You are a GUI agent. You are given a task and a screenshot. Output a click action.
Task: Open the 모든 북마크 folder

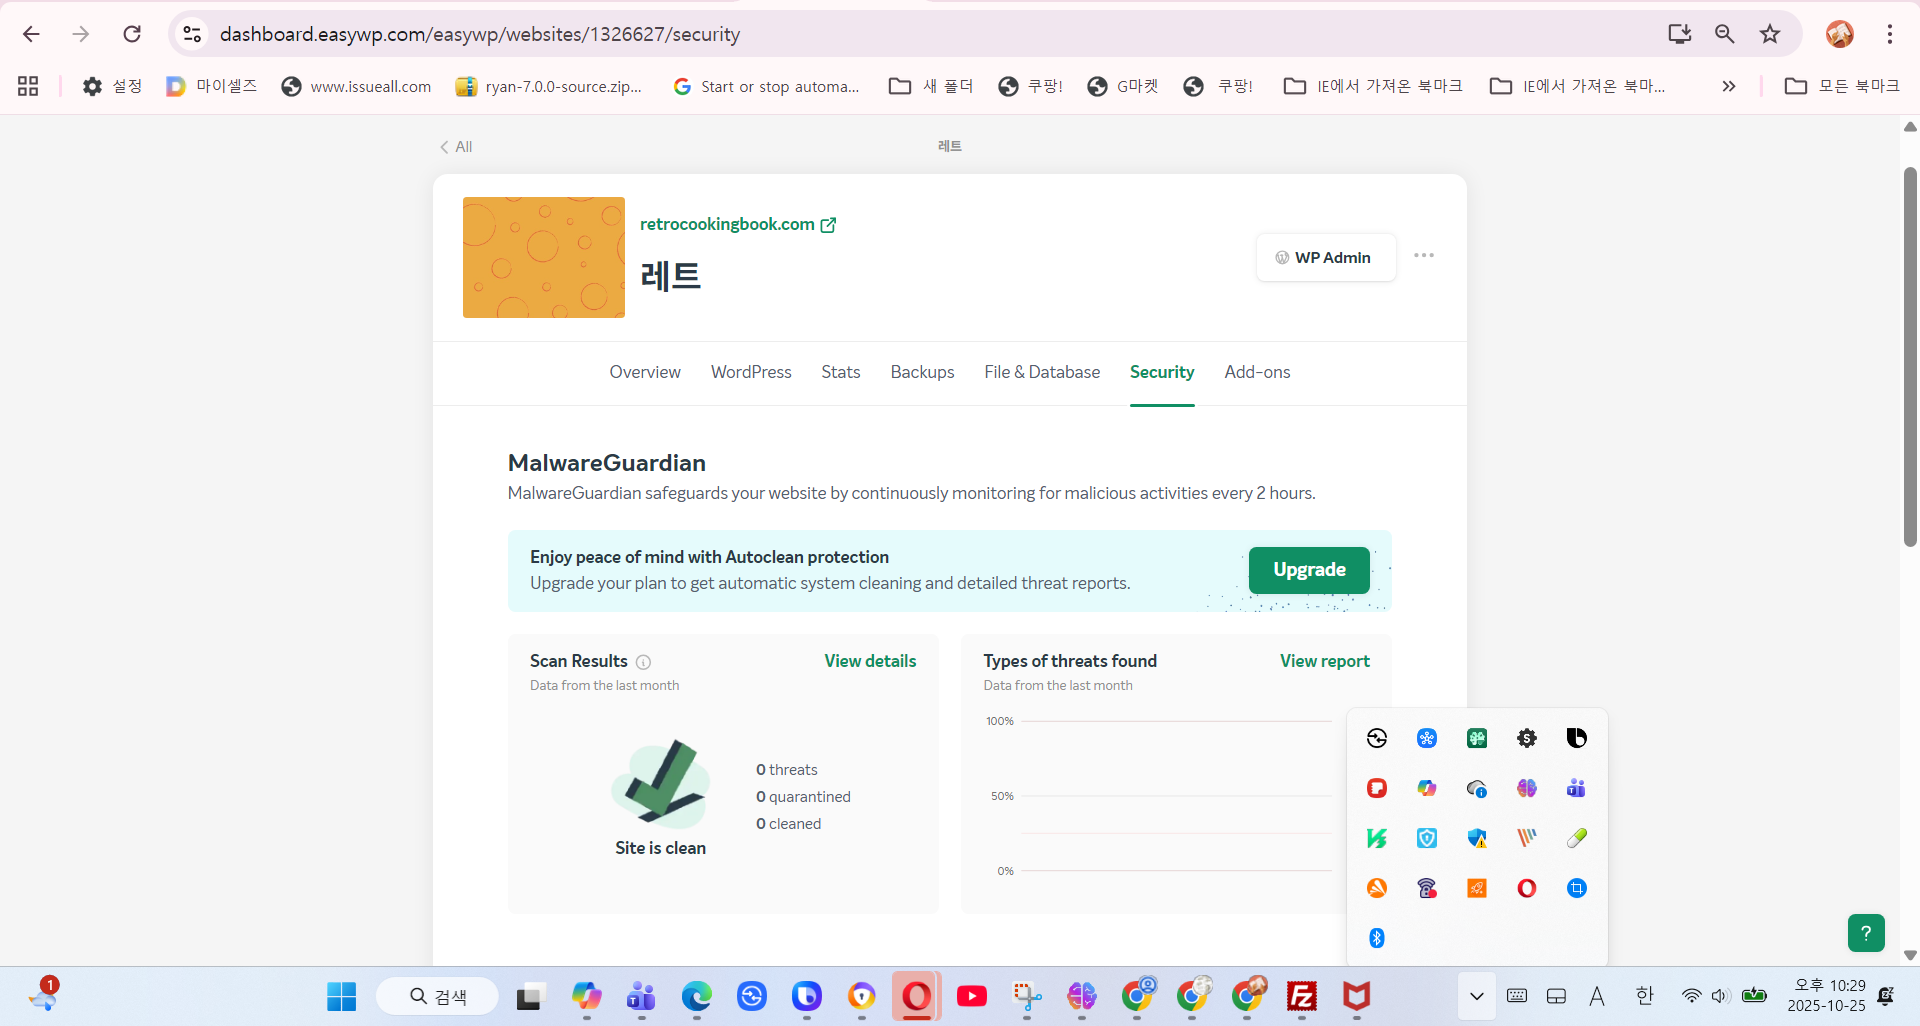coord(1843,86)
